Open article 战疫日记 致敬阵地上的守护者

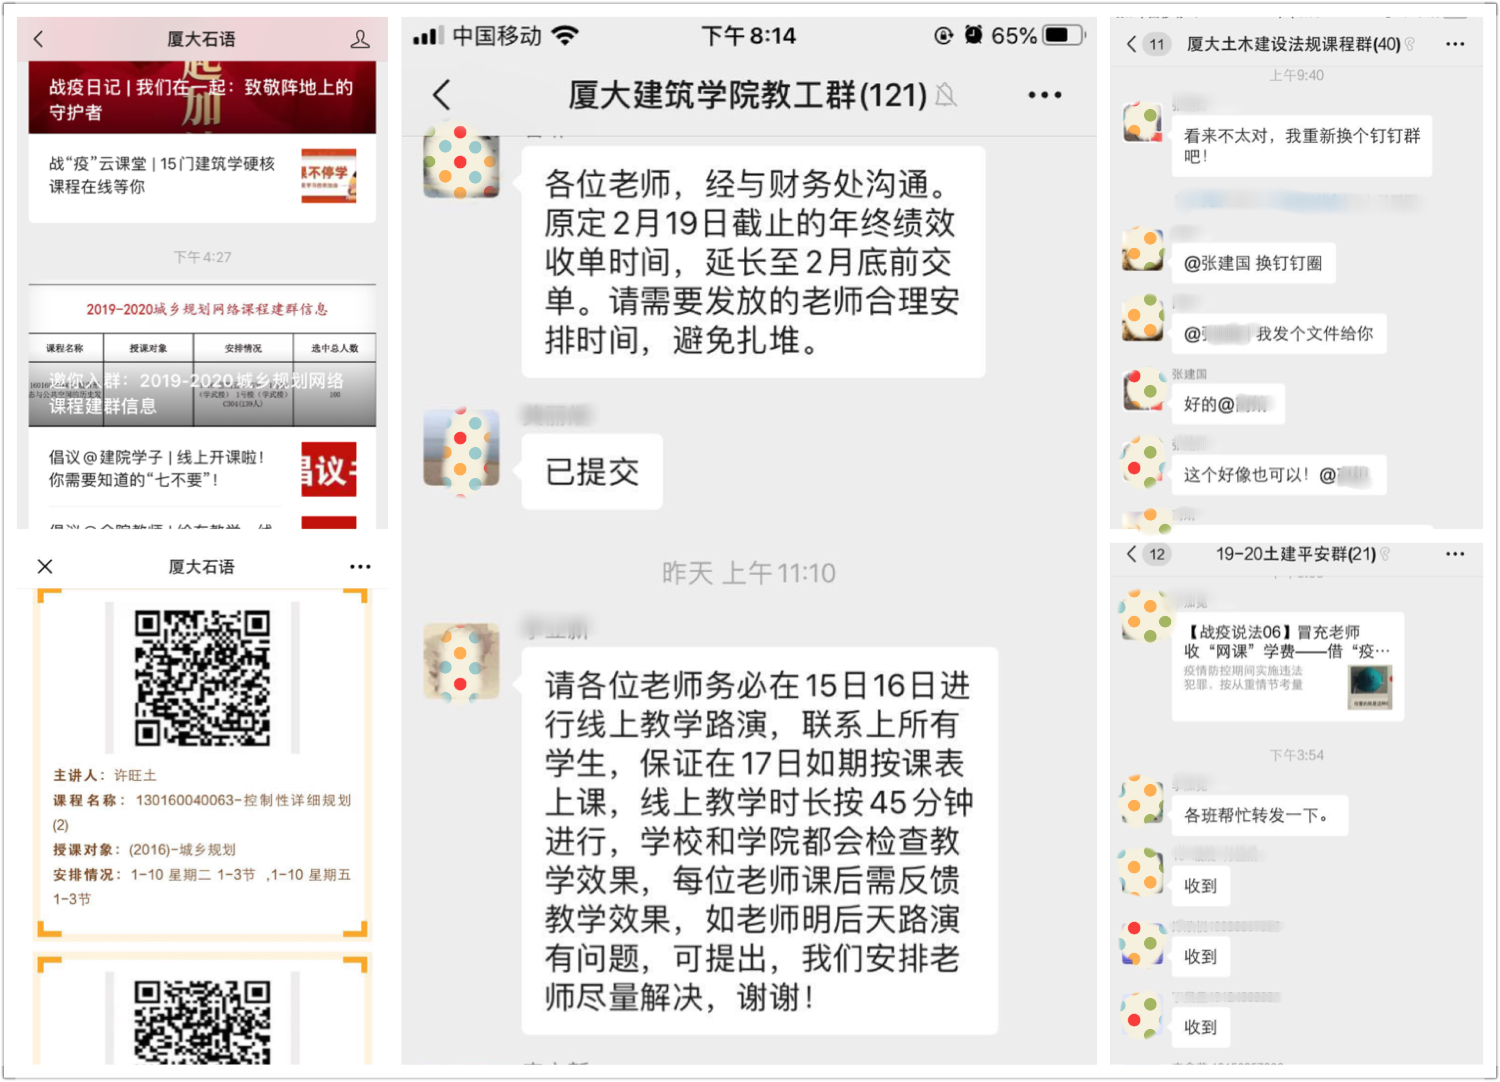[x=202, y=97]
